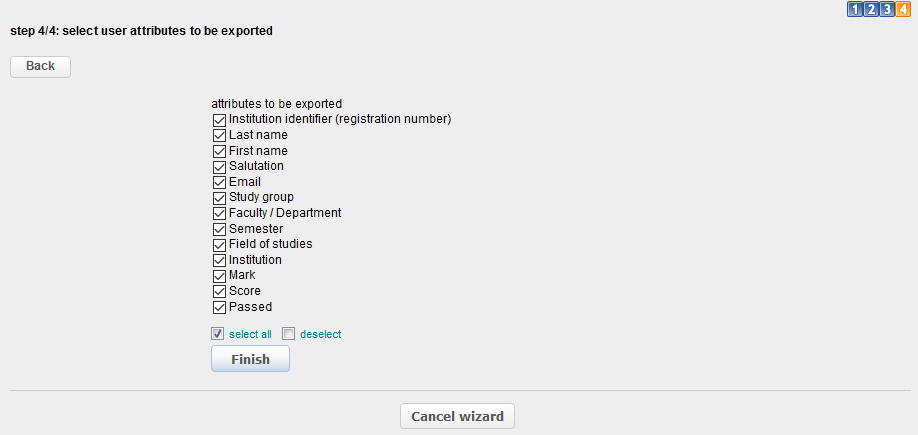Click the select all checkmark icon

[x=218, y=334]
